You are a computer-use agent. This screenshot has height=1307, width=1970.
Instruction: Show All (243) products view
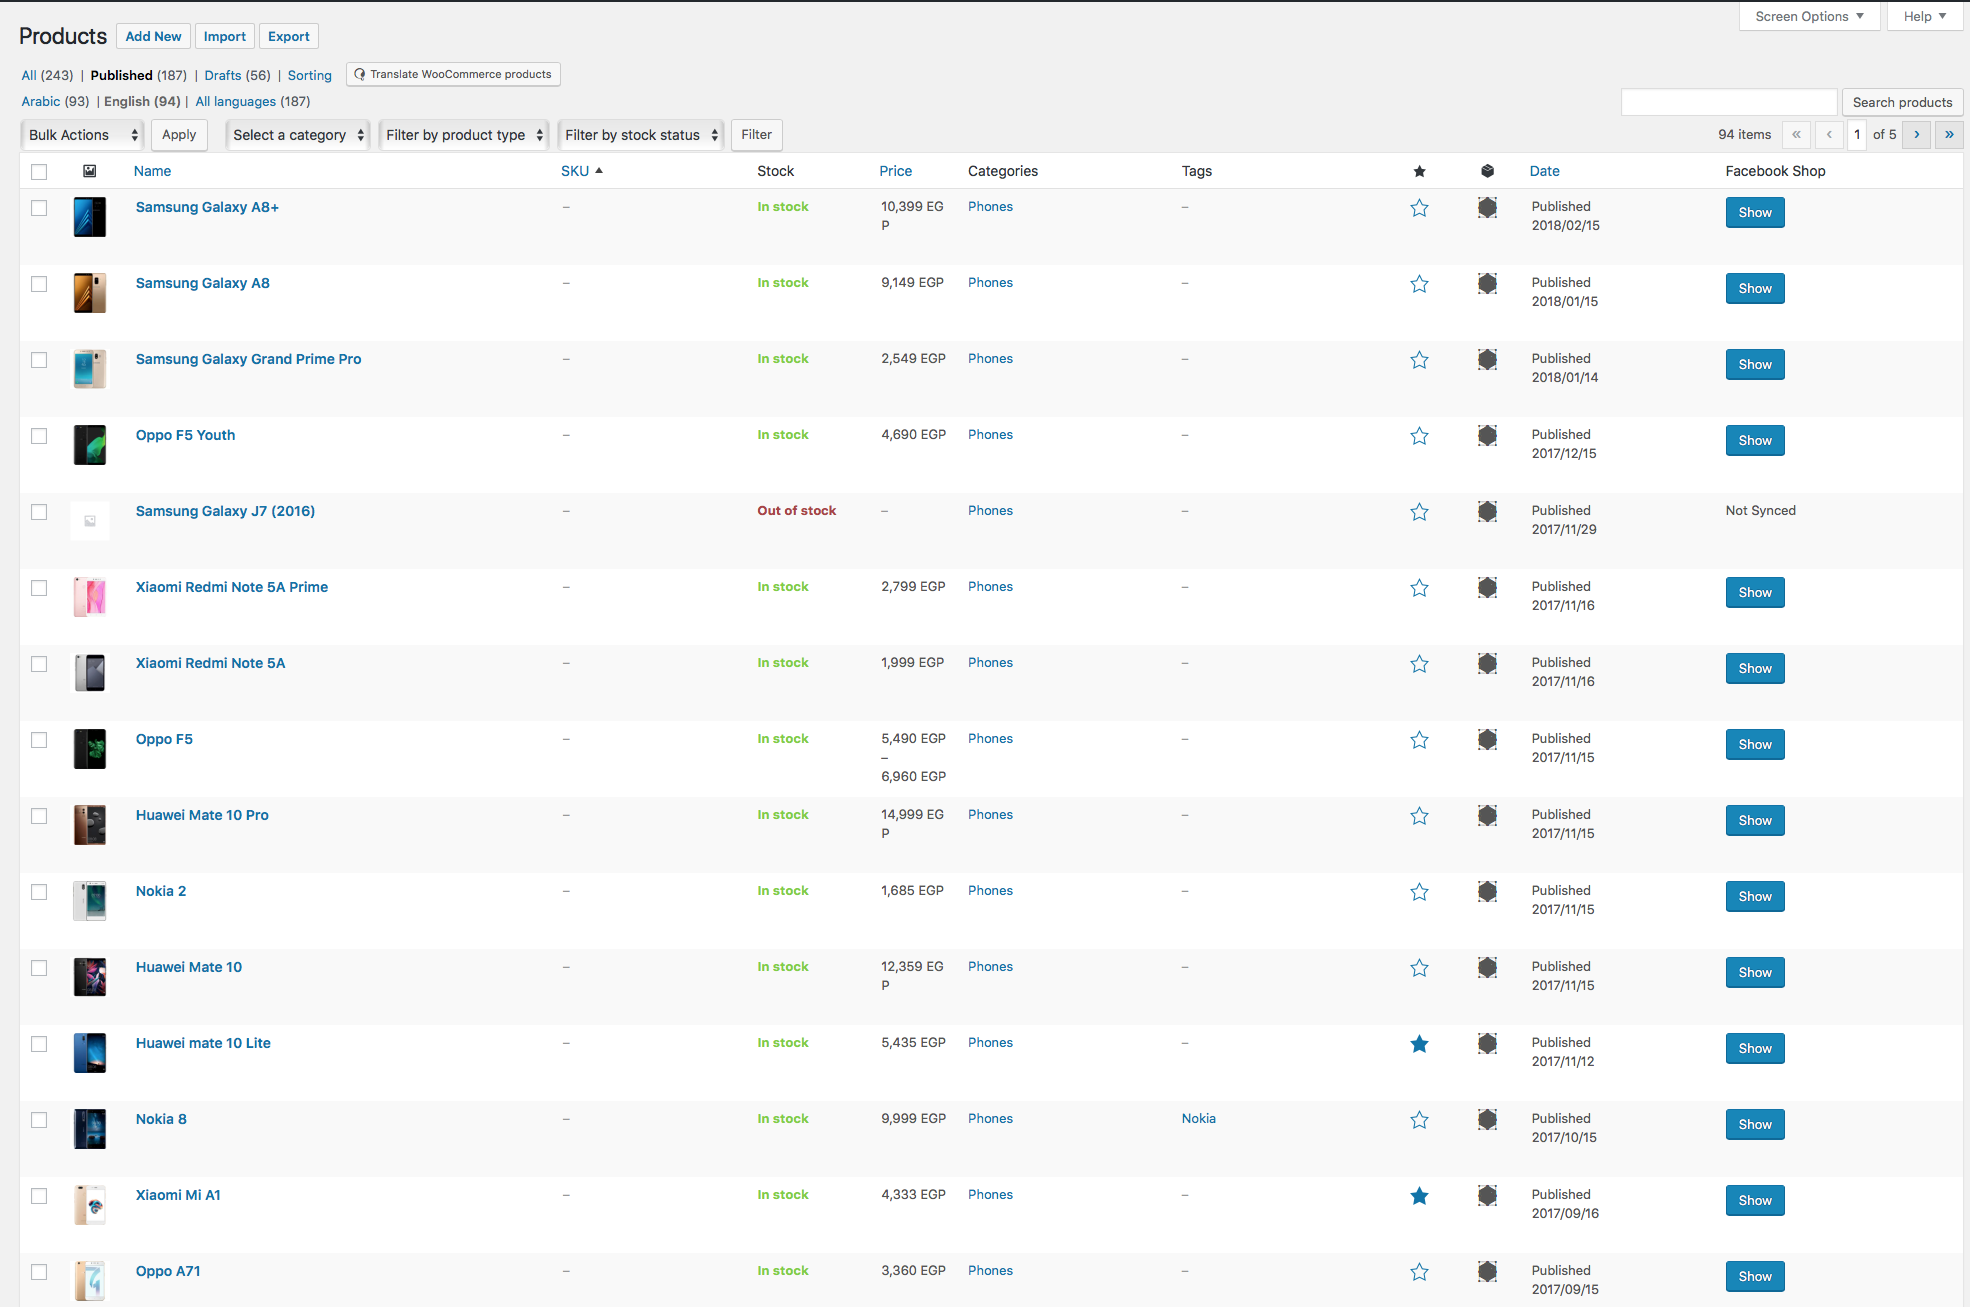pyautogui.click(x=47, y=75)
